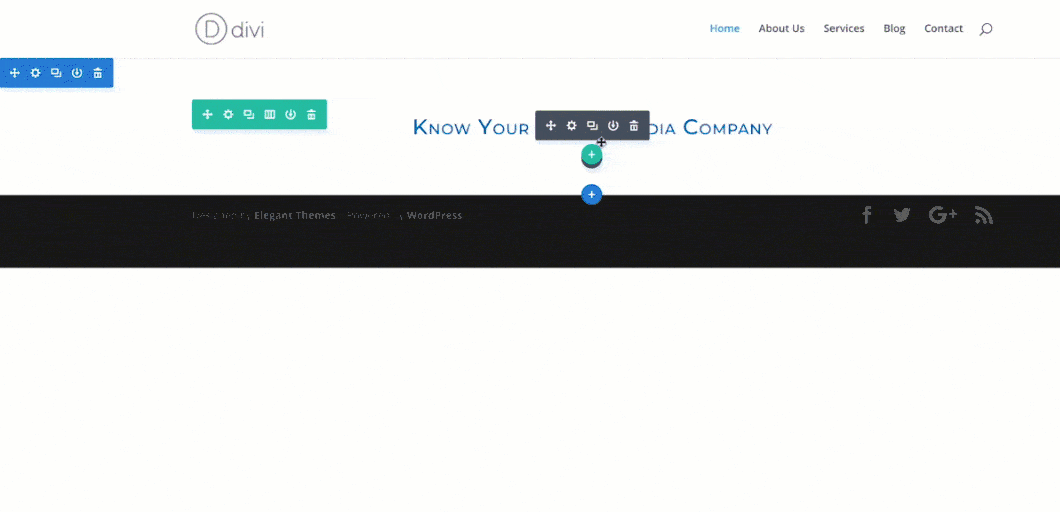Click the move handle on green row toolbar

point(207,115)
